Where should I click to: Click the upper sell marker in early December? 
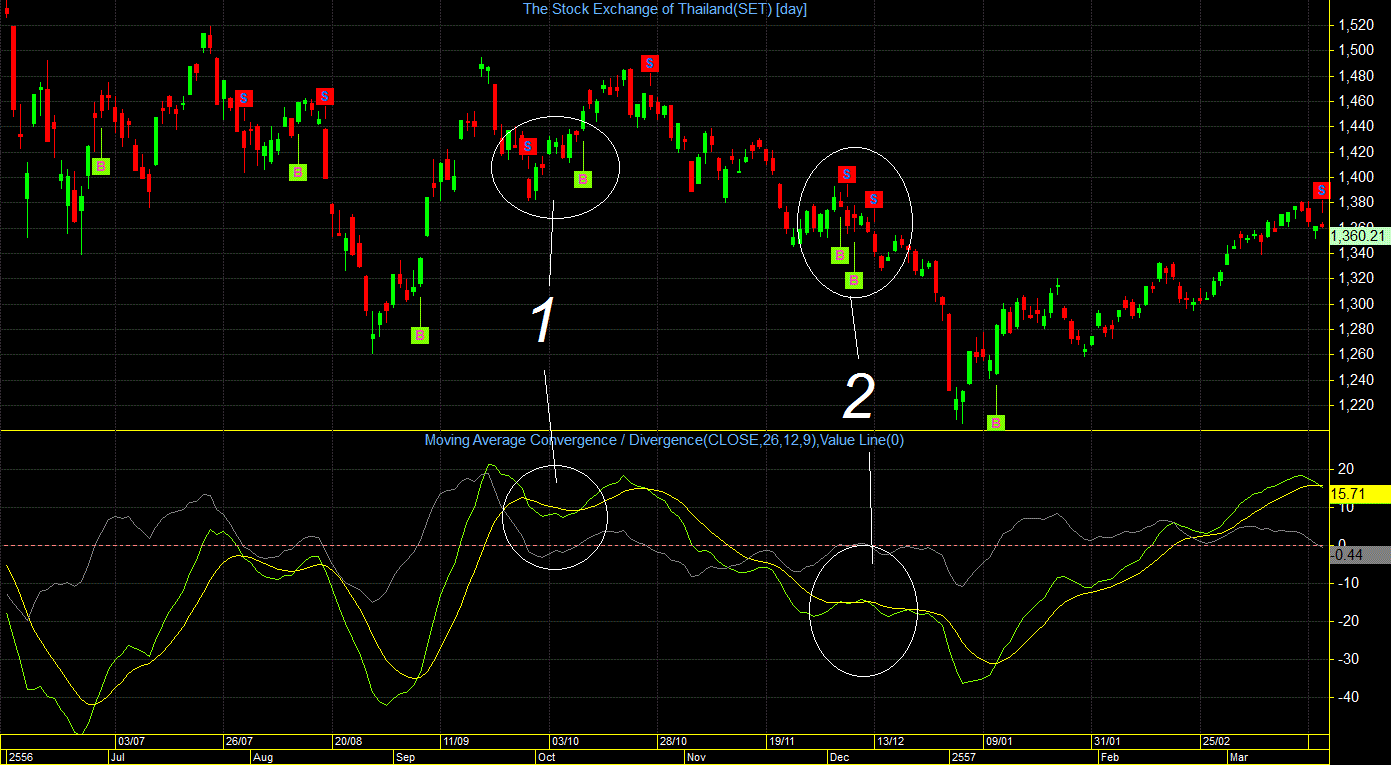(847, 174)
